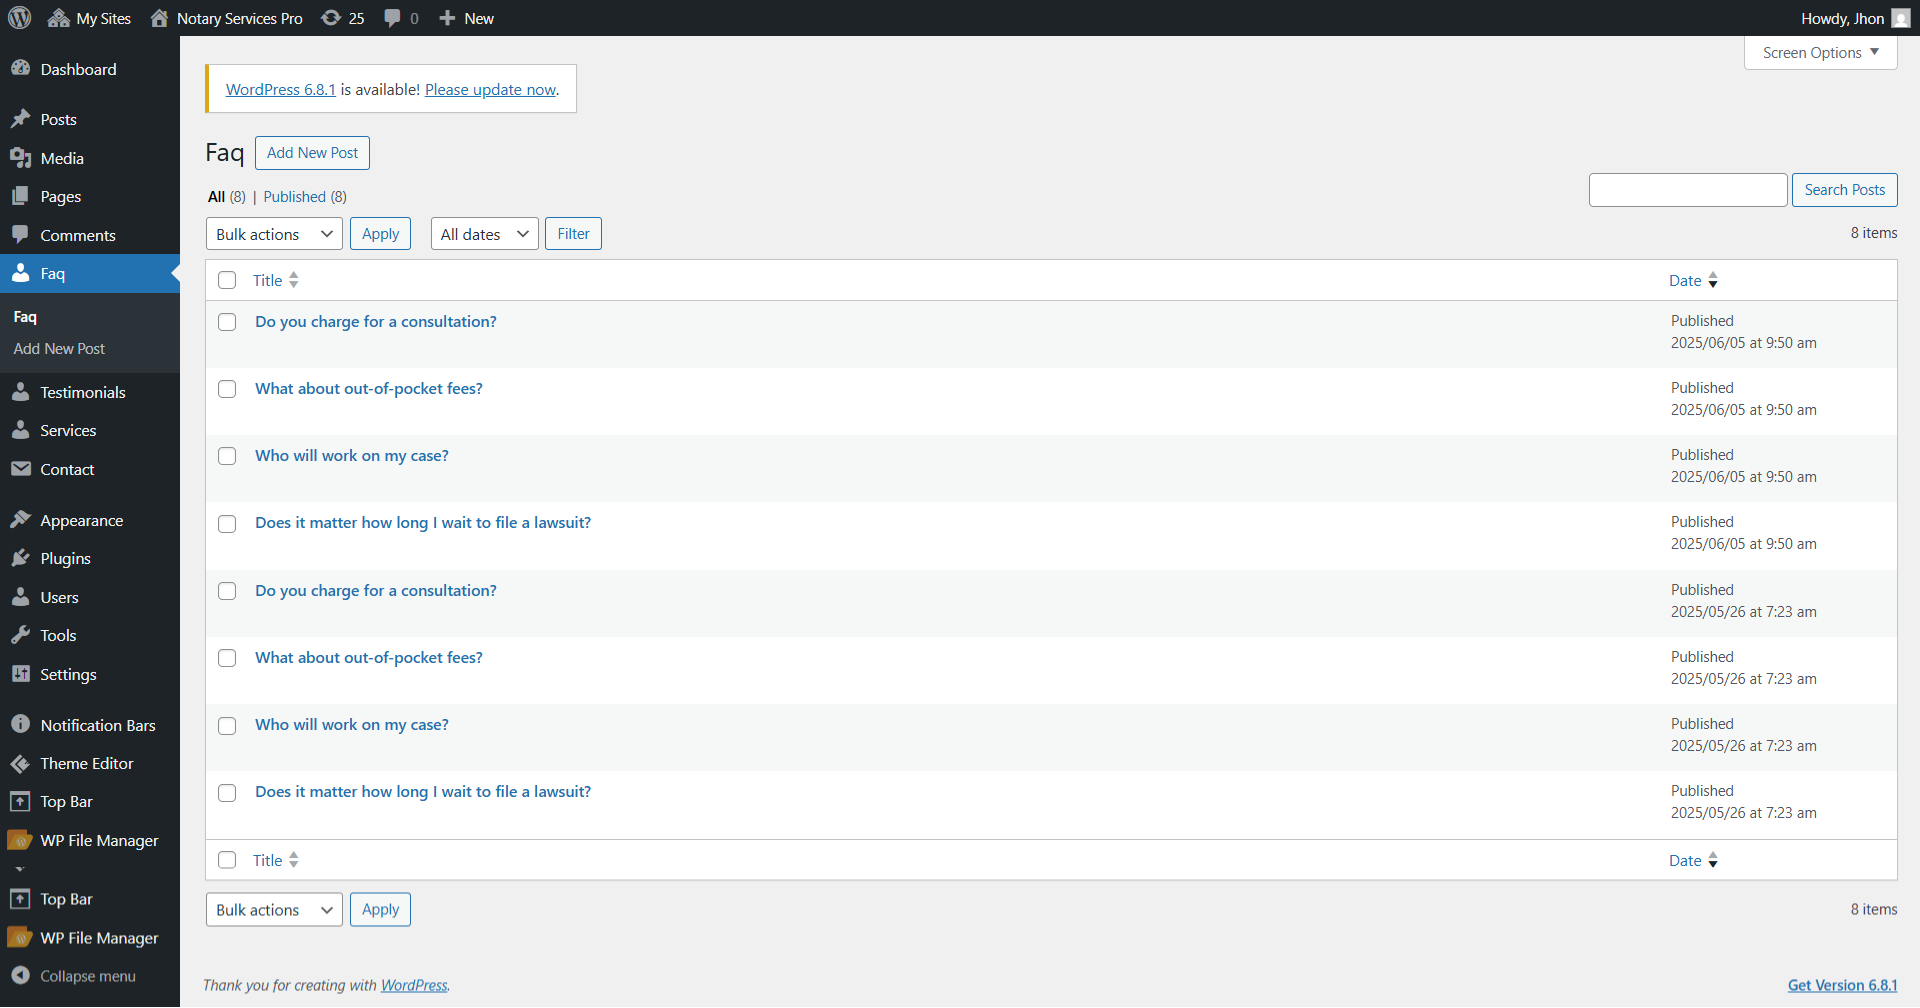Check the first 'Do you charge for a consultation?' row
Viewport: 1920px width, 1008px height.
(227, 322)
